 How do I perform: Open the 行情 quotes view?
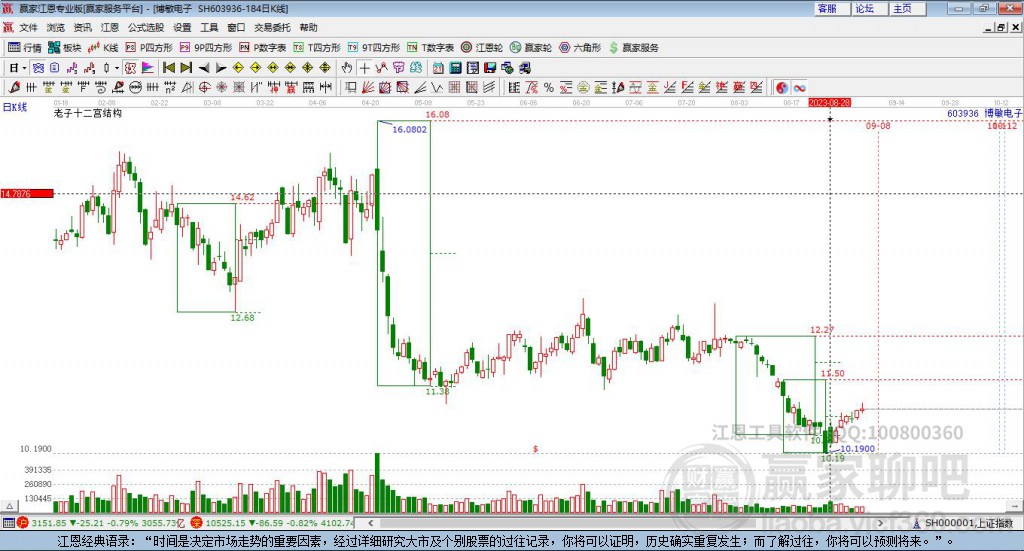(25, 48)
